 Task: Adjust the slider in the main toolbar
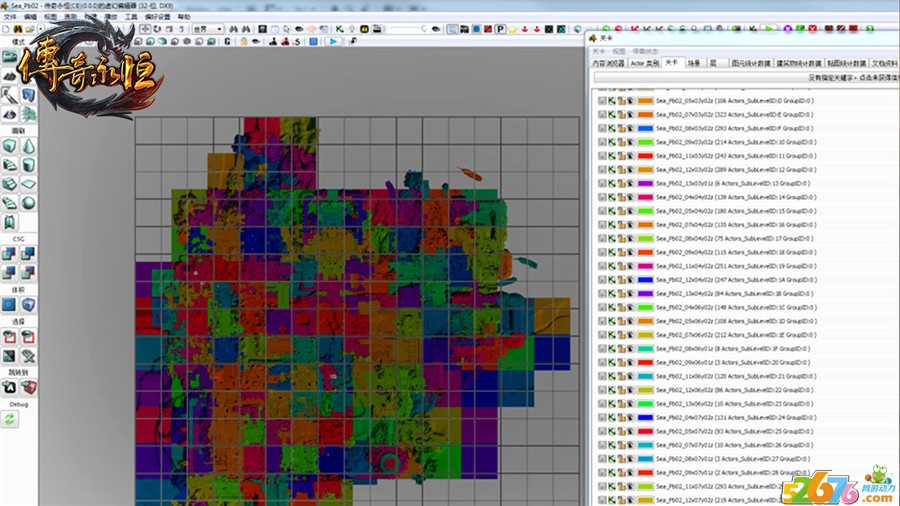point(408,29)
